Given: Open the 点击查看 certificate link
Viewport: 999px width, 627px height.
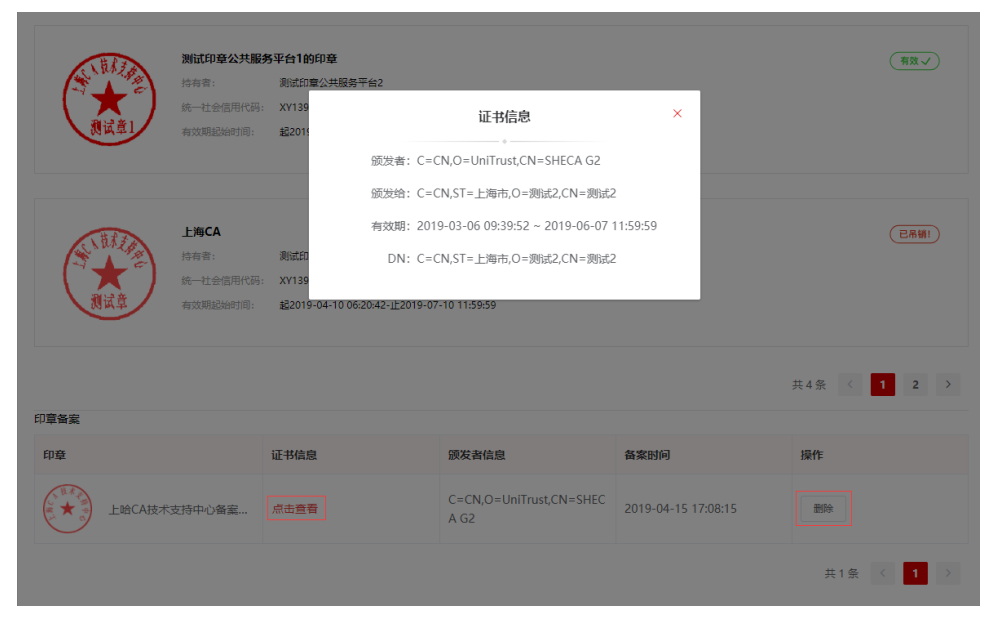Looking at the screenshot, I should 295,508.
